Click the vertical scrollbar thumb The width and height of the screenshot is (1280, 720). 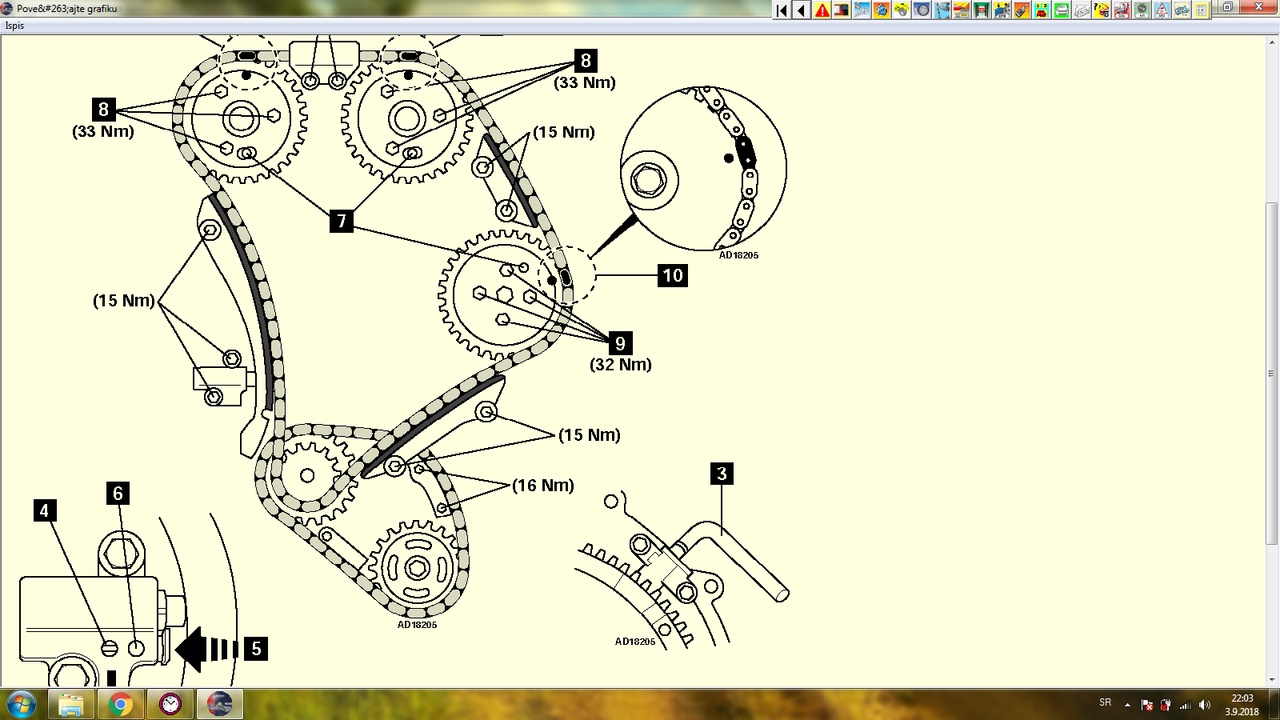pyautogui.click(x=1272, y=373)
